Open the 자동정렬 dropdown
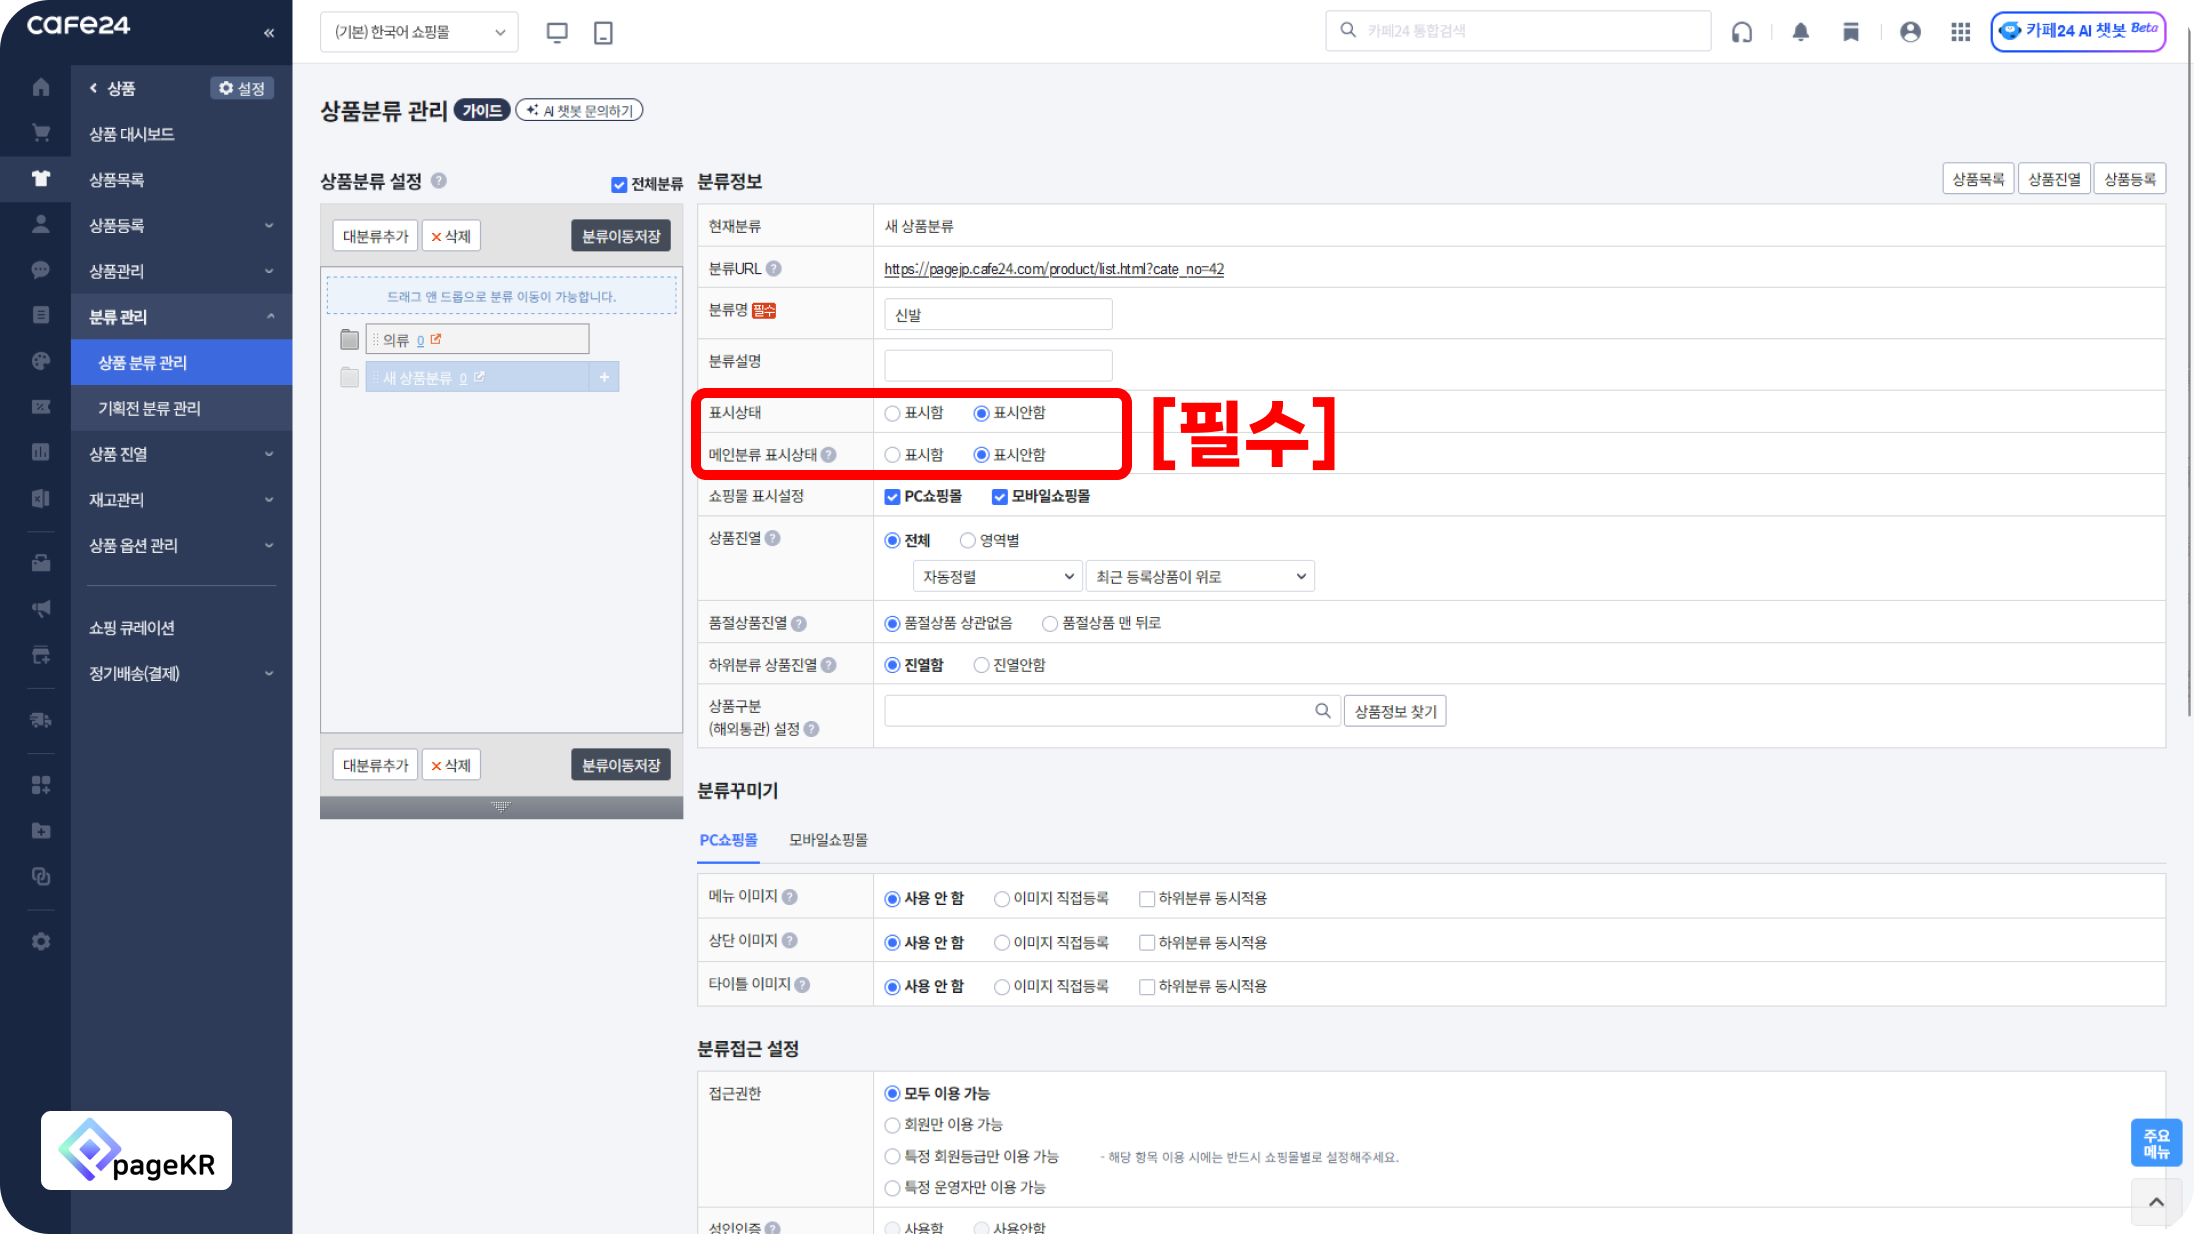Image resolution: width=2194 pixels, height=1234 pixels. coord(997,576)
